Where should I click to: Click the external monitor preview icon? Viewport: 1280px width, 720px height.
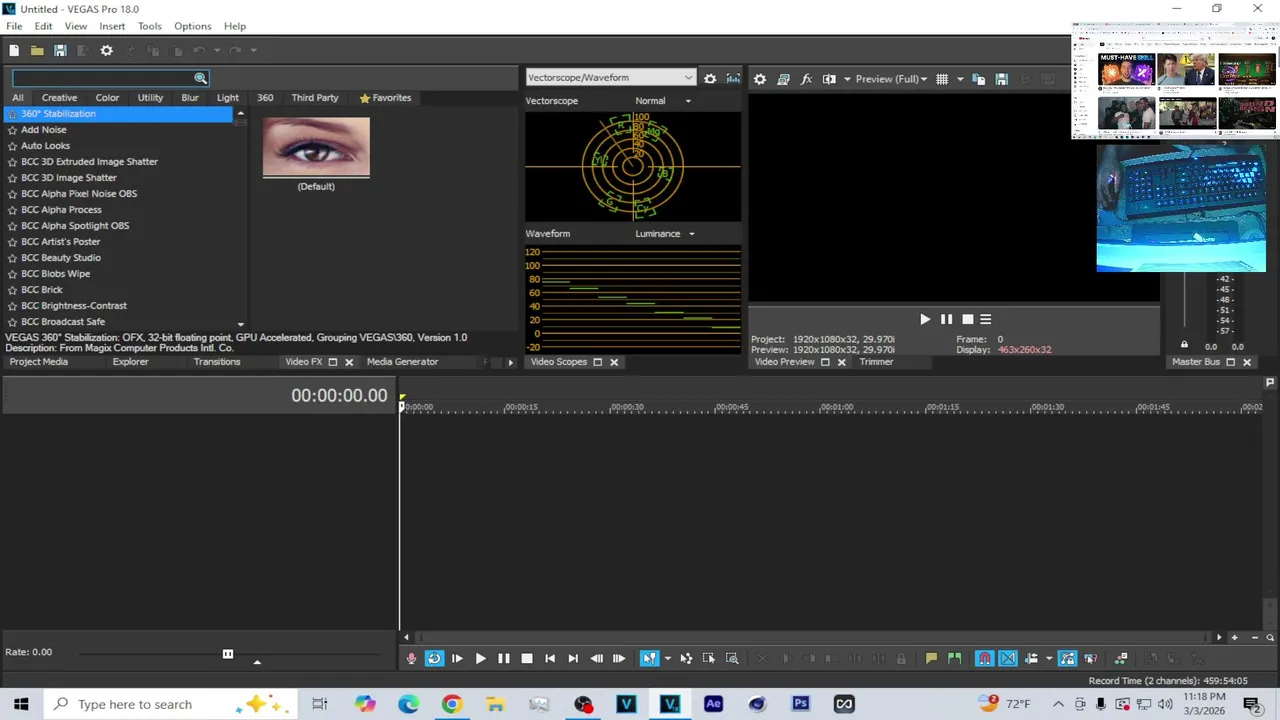click(783, 79)
